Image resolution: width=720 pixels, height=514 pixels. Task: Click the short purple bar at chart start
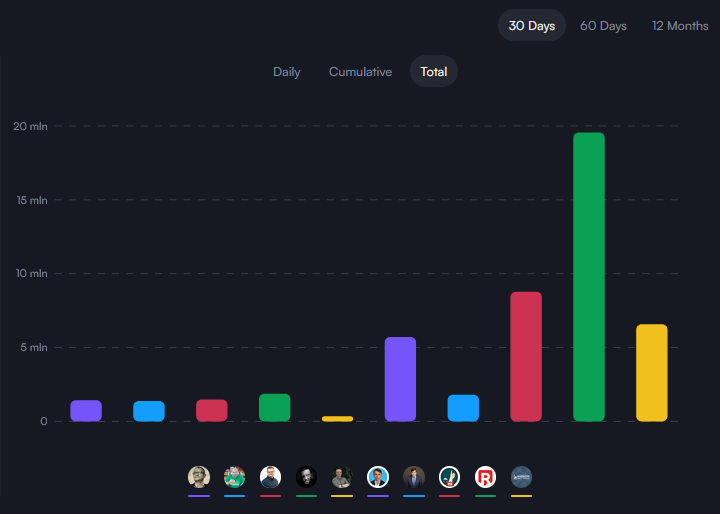(x=86, y=411)
